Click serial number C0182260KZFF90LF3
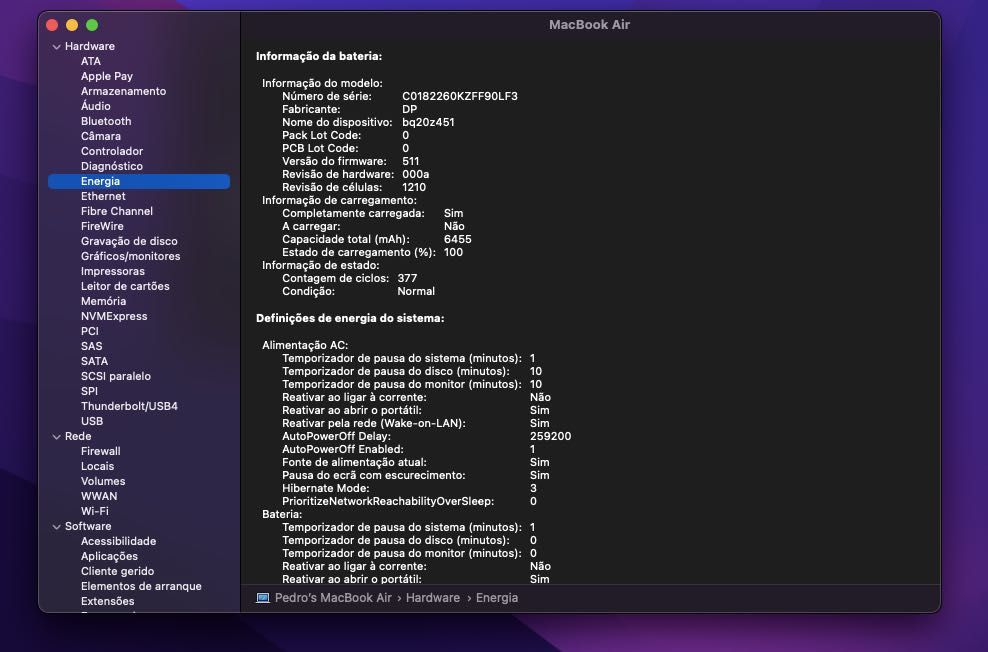 click(460, 96)
